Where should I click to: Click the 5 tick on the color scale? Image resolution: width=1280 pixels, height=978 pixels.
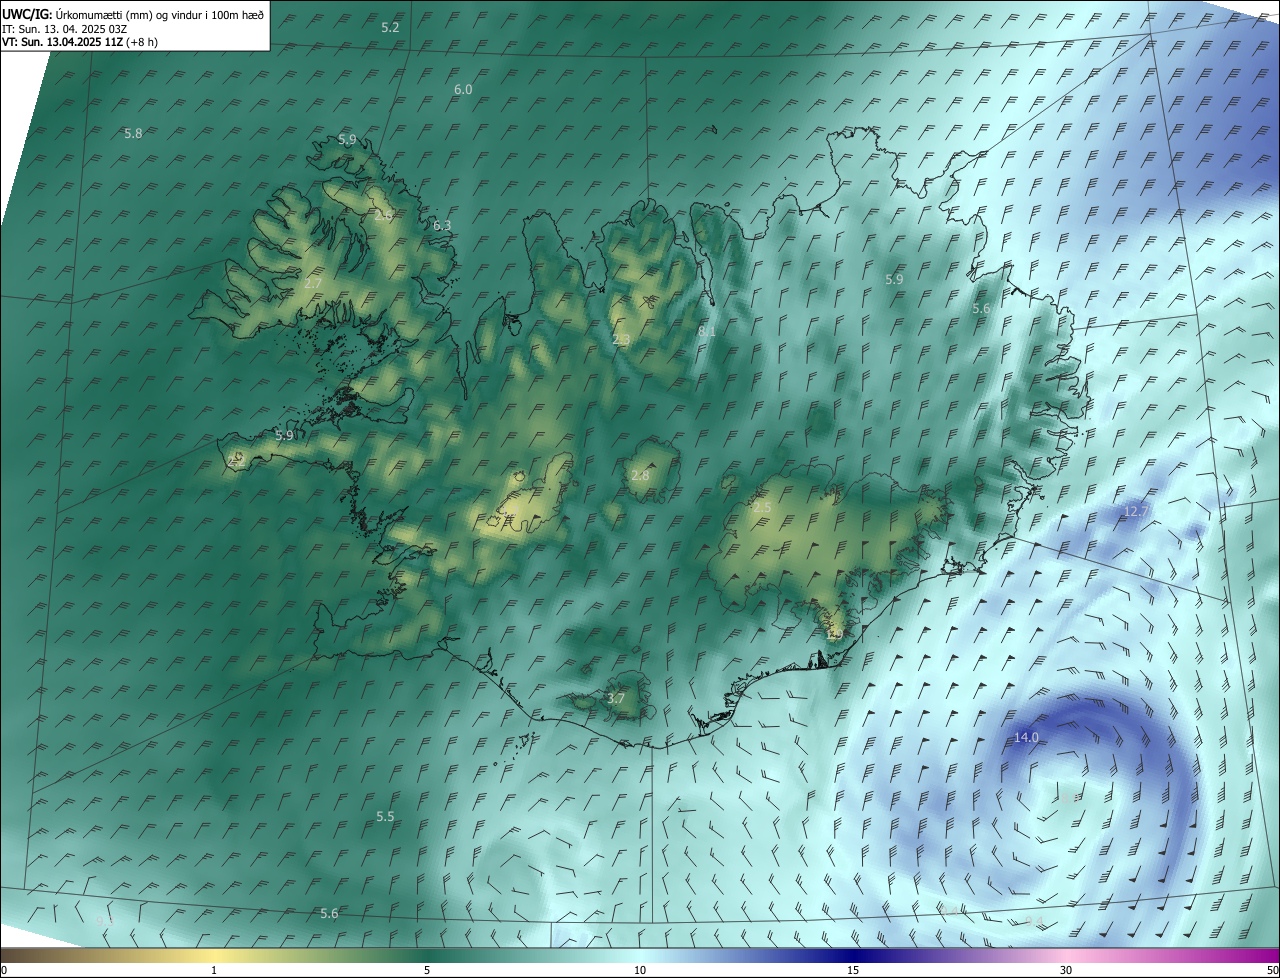pyautogui.click(x=427, y=970)
